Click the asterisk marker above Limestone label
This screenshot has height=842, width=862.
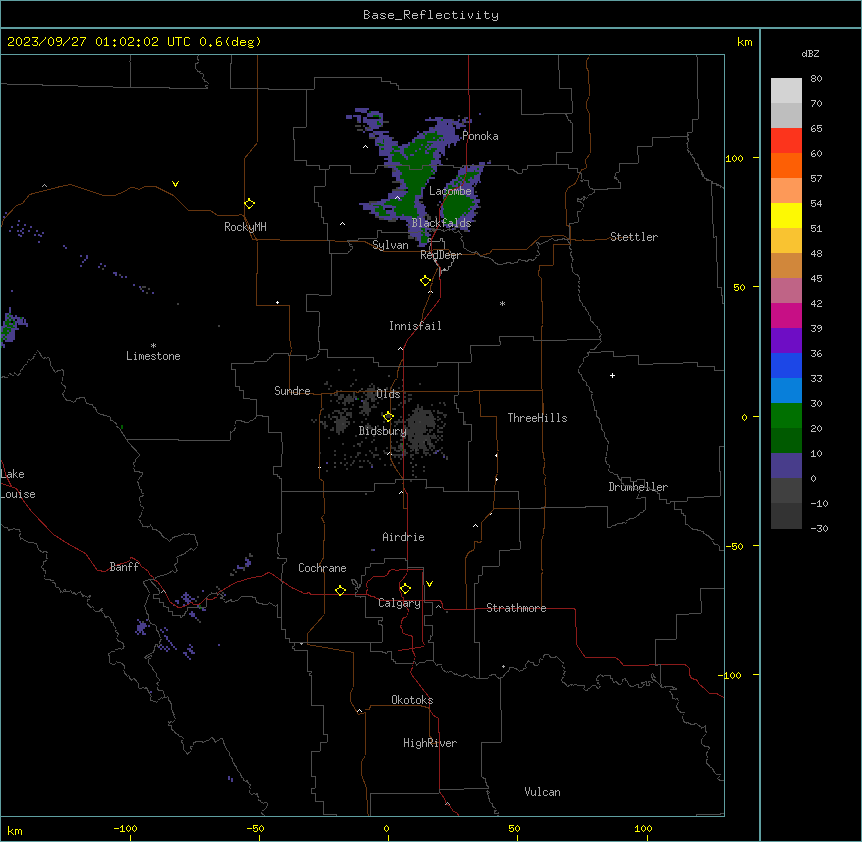point(153,346)
